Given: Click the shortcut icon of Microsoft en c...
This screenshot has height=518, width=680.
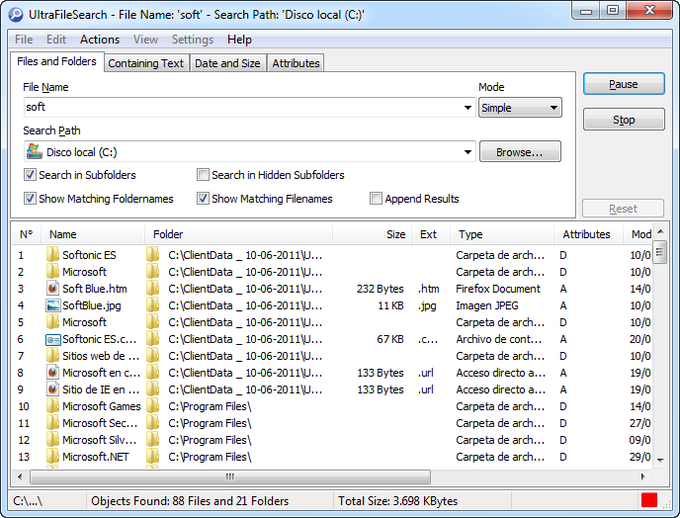Looking at the screenshot, I should (52, 373).
